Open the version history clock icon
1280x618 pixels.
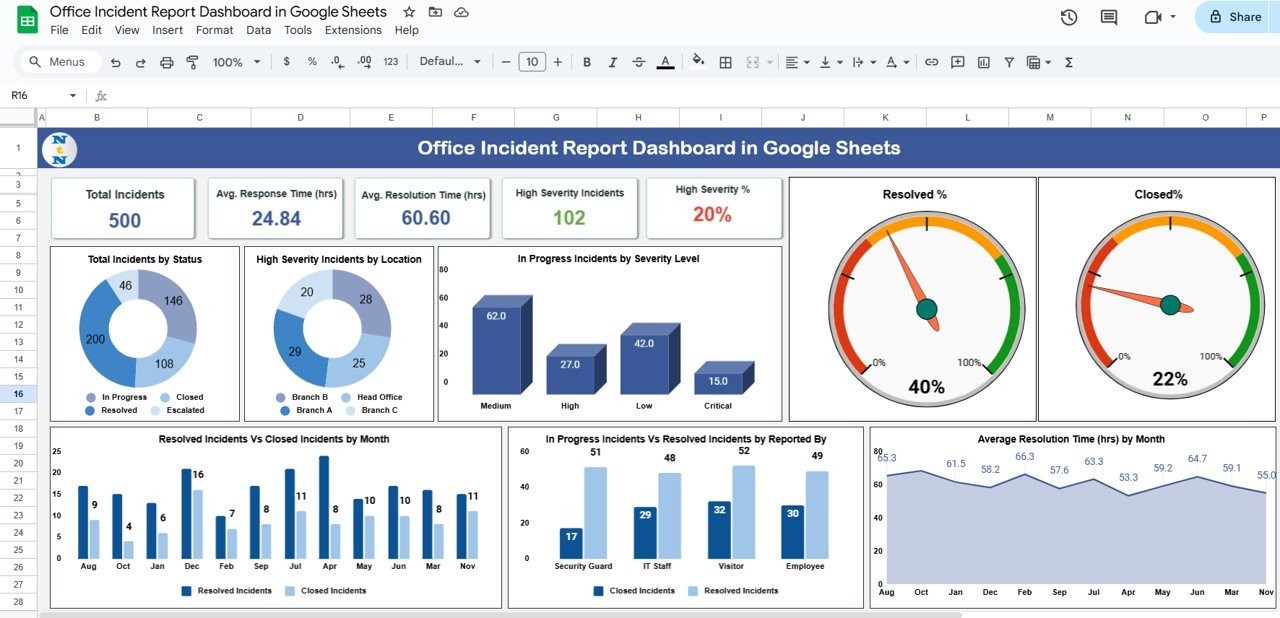point(1069,17)
